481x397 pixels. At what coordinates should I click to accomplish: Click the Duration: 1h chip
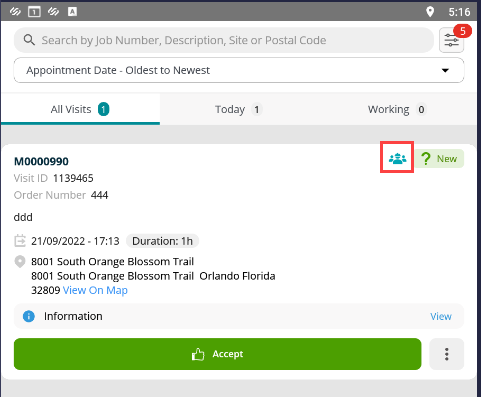162,241
